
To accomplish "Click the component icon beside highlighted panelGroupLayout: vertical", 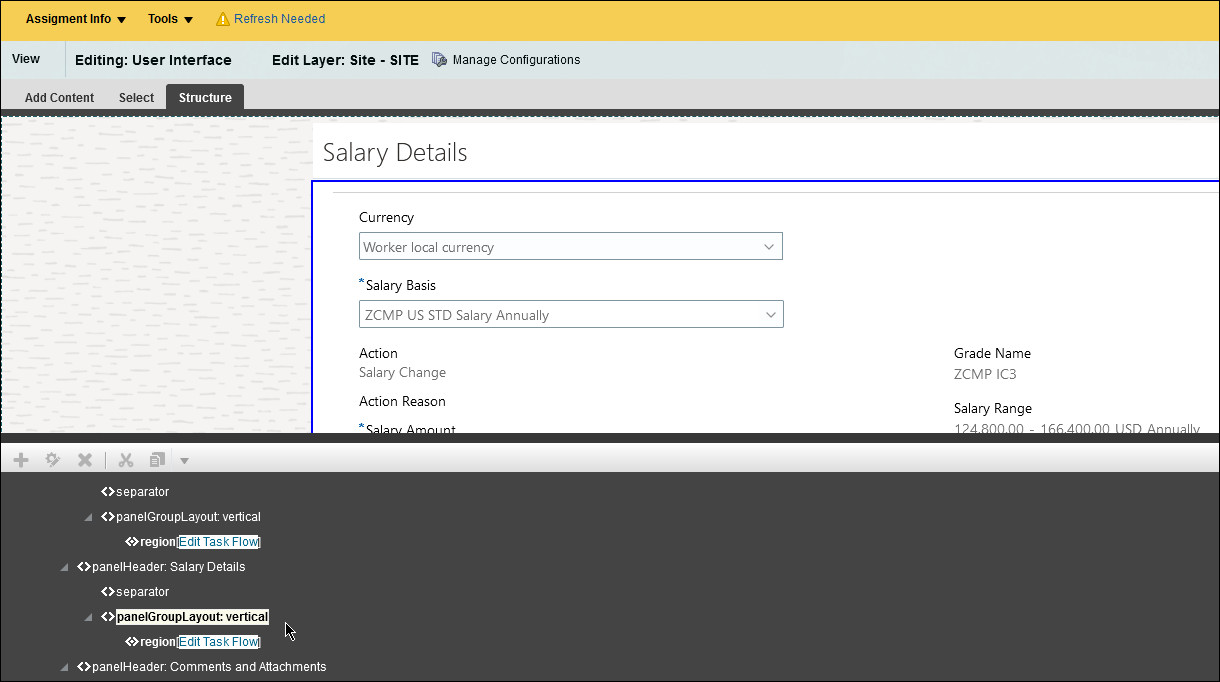I will tap(108, 617).
